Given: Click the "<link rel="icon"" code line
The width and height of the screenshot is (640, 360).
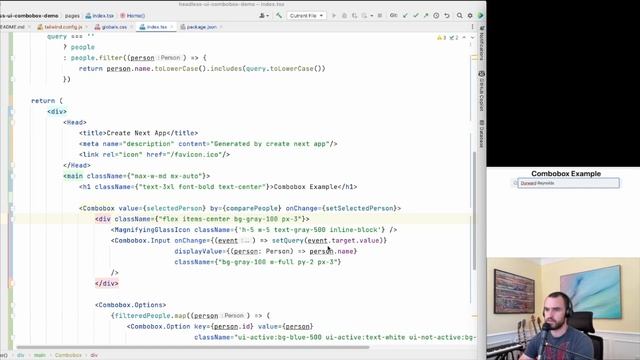Looking at the screenshot, I should (x=155, y=155).
